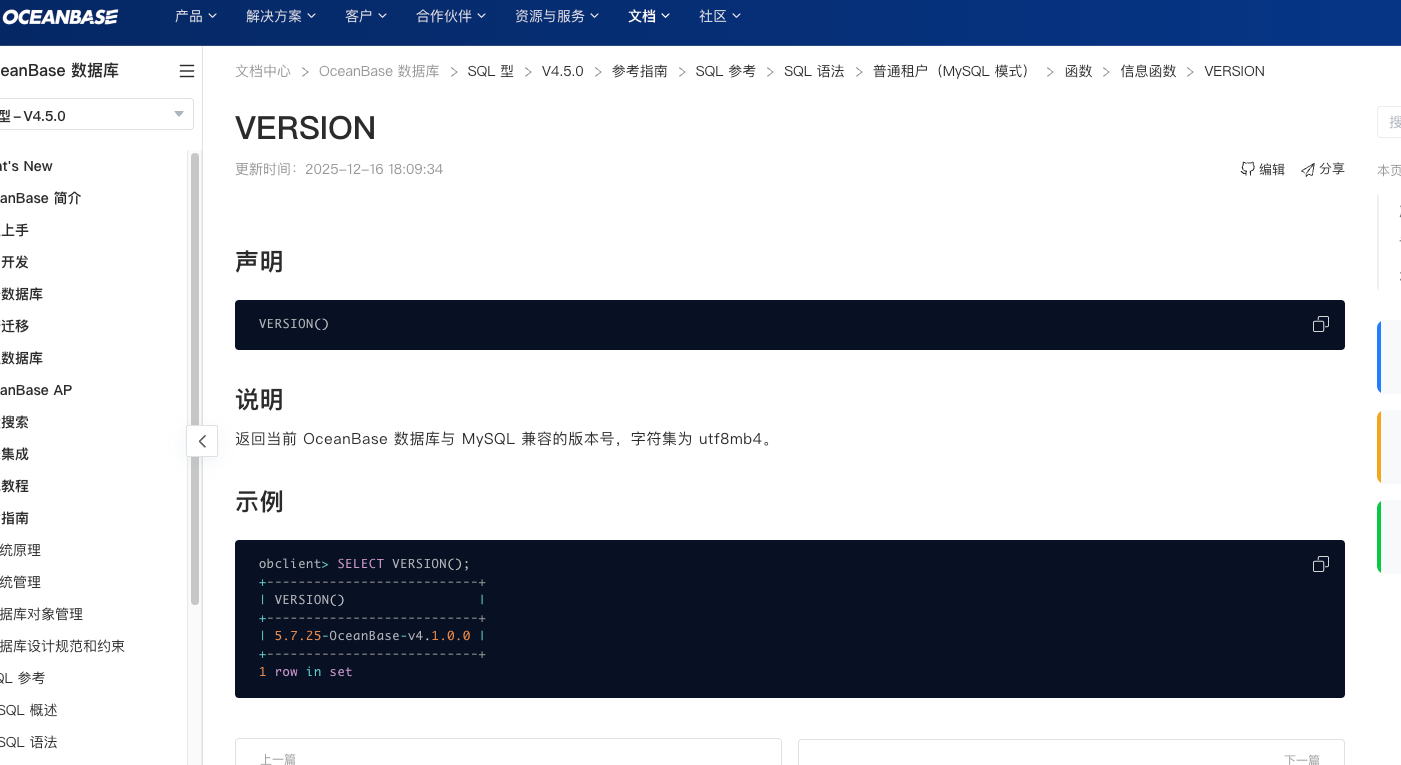Click the sidebar vertical scrollbar

coord(195,380)
